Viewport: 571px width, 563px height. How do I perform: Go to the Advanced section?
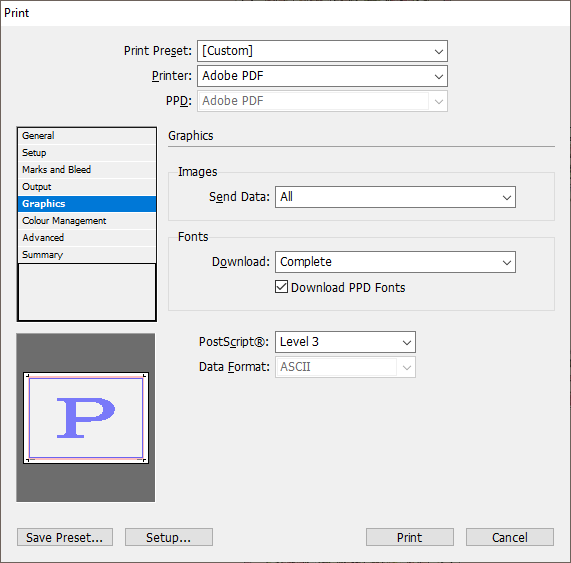[87, 238]
